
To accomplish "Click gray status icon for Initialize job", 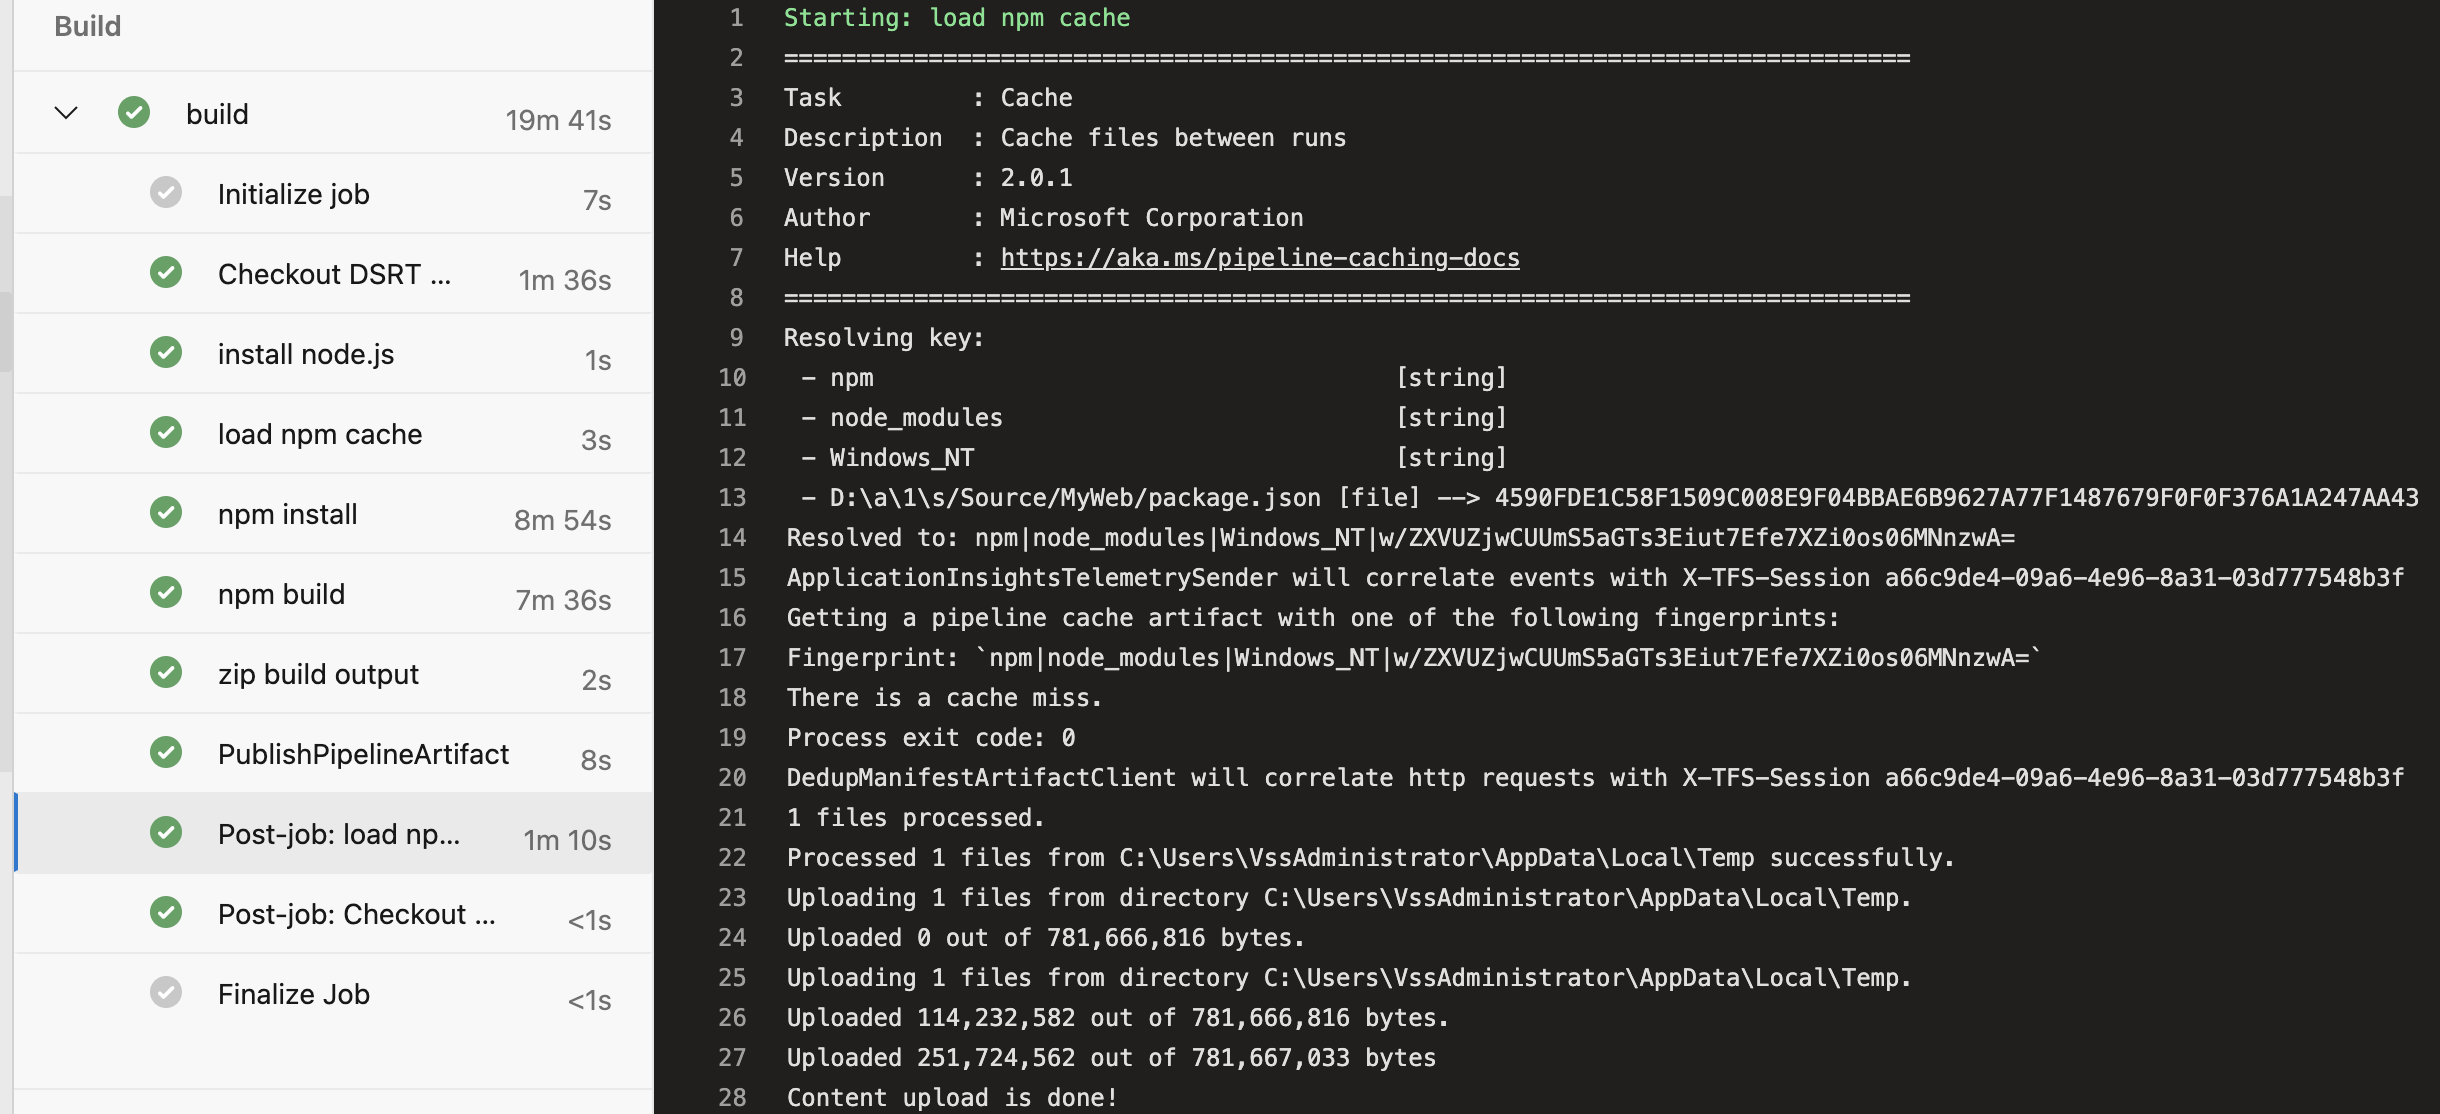I will tap(166, 192).
